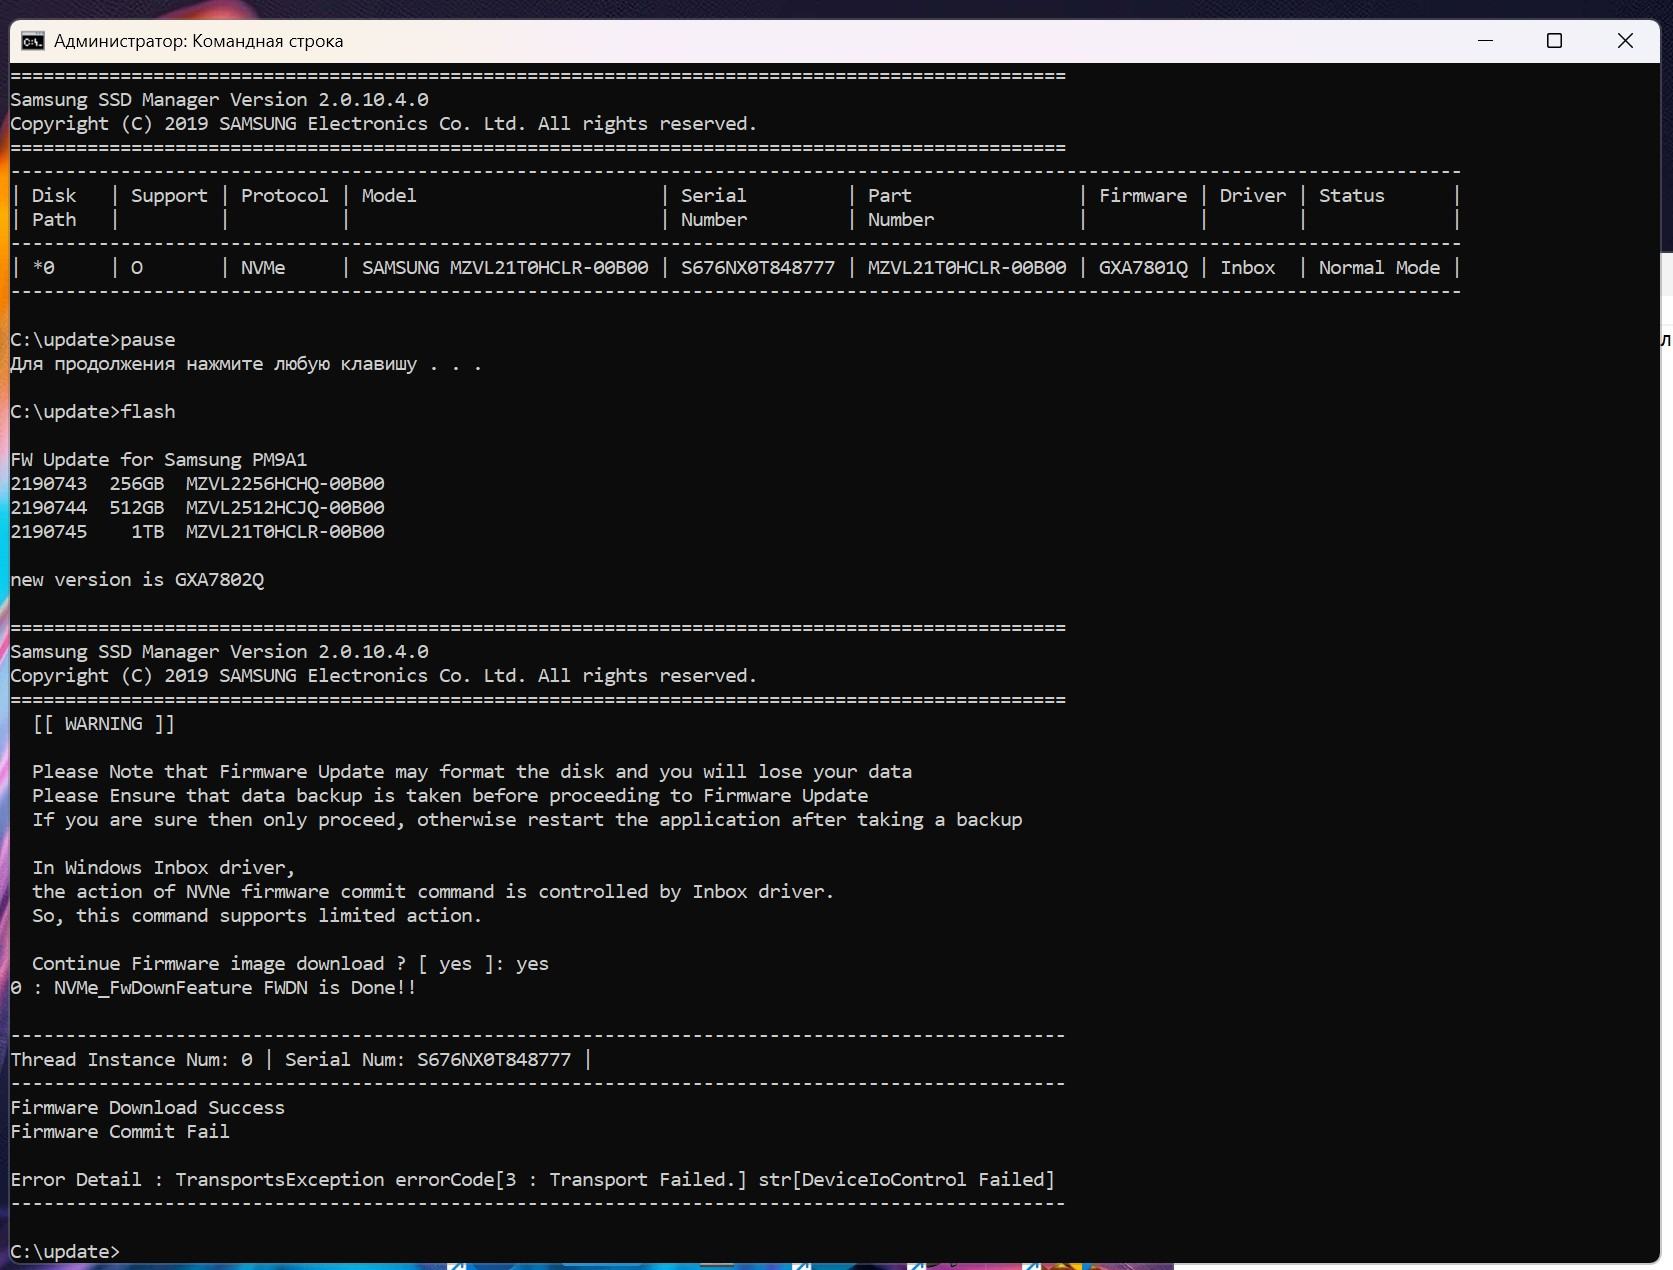Viewport: 1673px width, 1270px height.
Task: Click the 'Please Ensure that data backup' line
Action: coord(450,796)
